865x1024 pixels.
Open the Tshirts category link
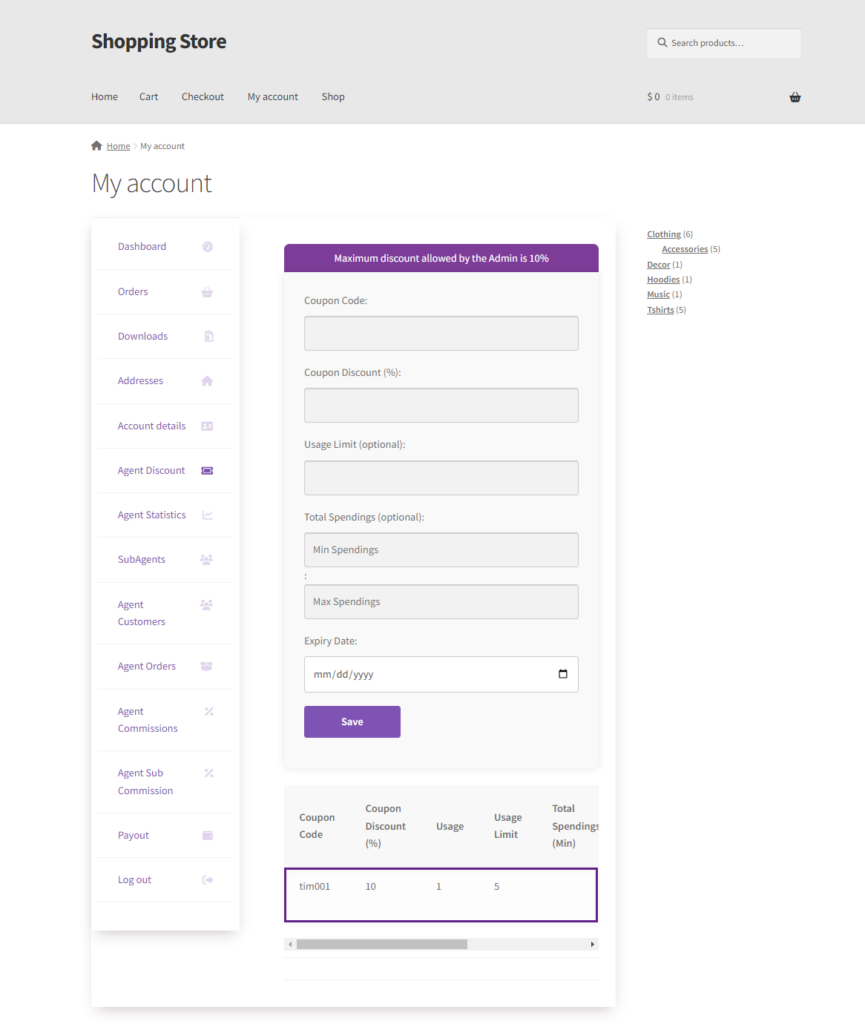[x=660, y=310]
